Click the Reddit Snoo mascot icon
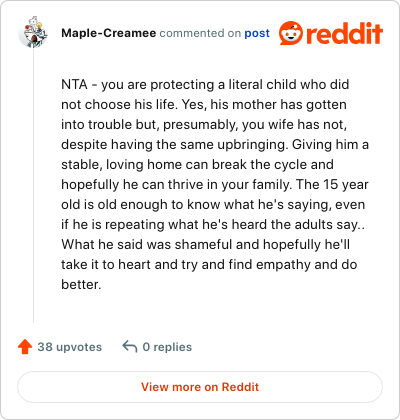Screen dimensions: 400x420 click(291, 33)
